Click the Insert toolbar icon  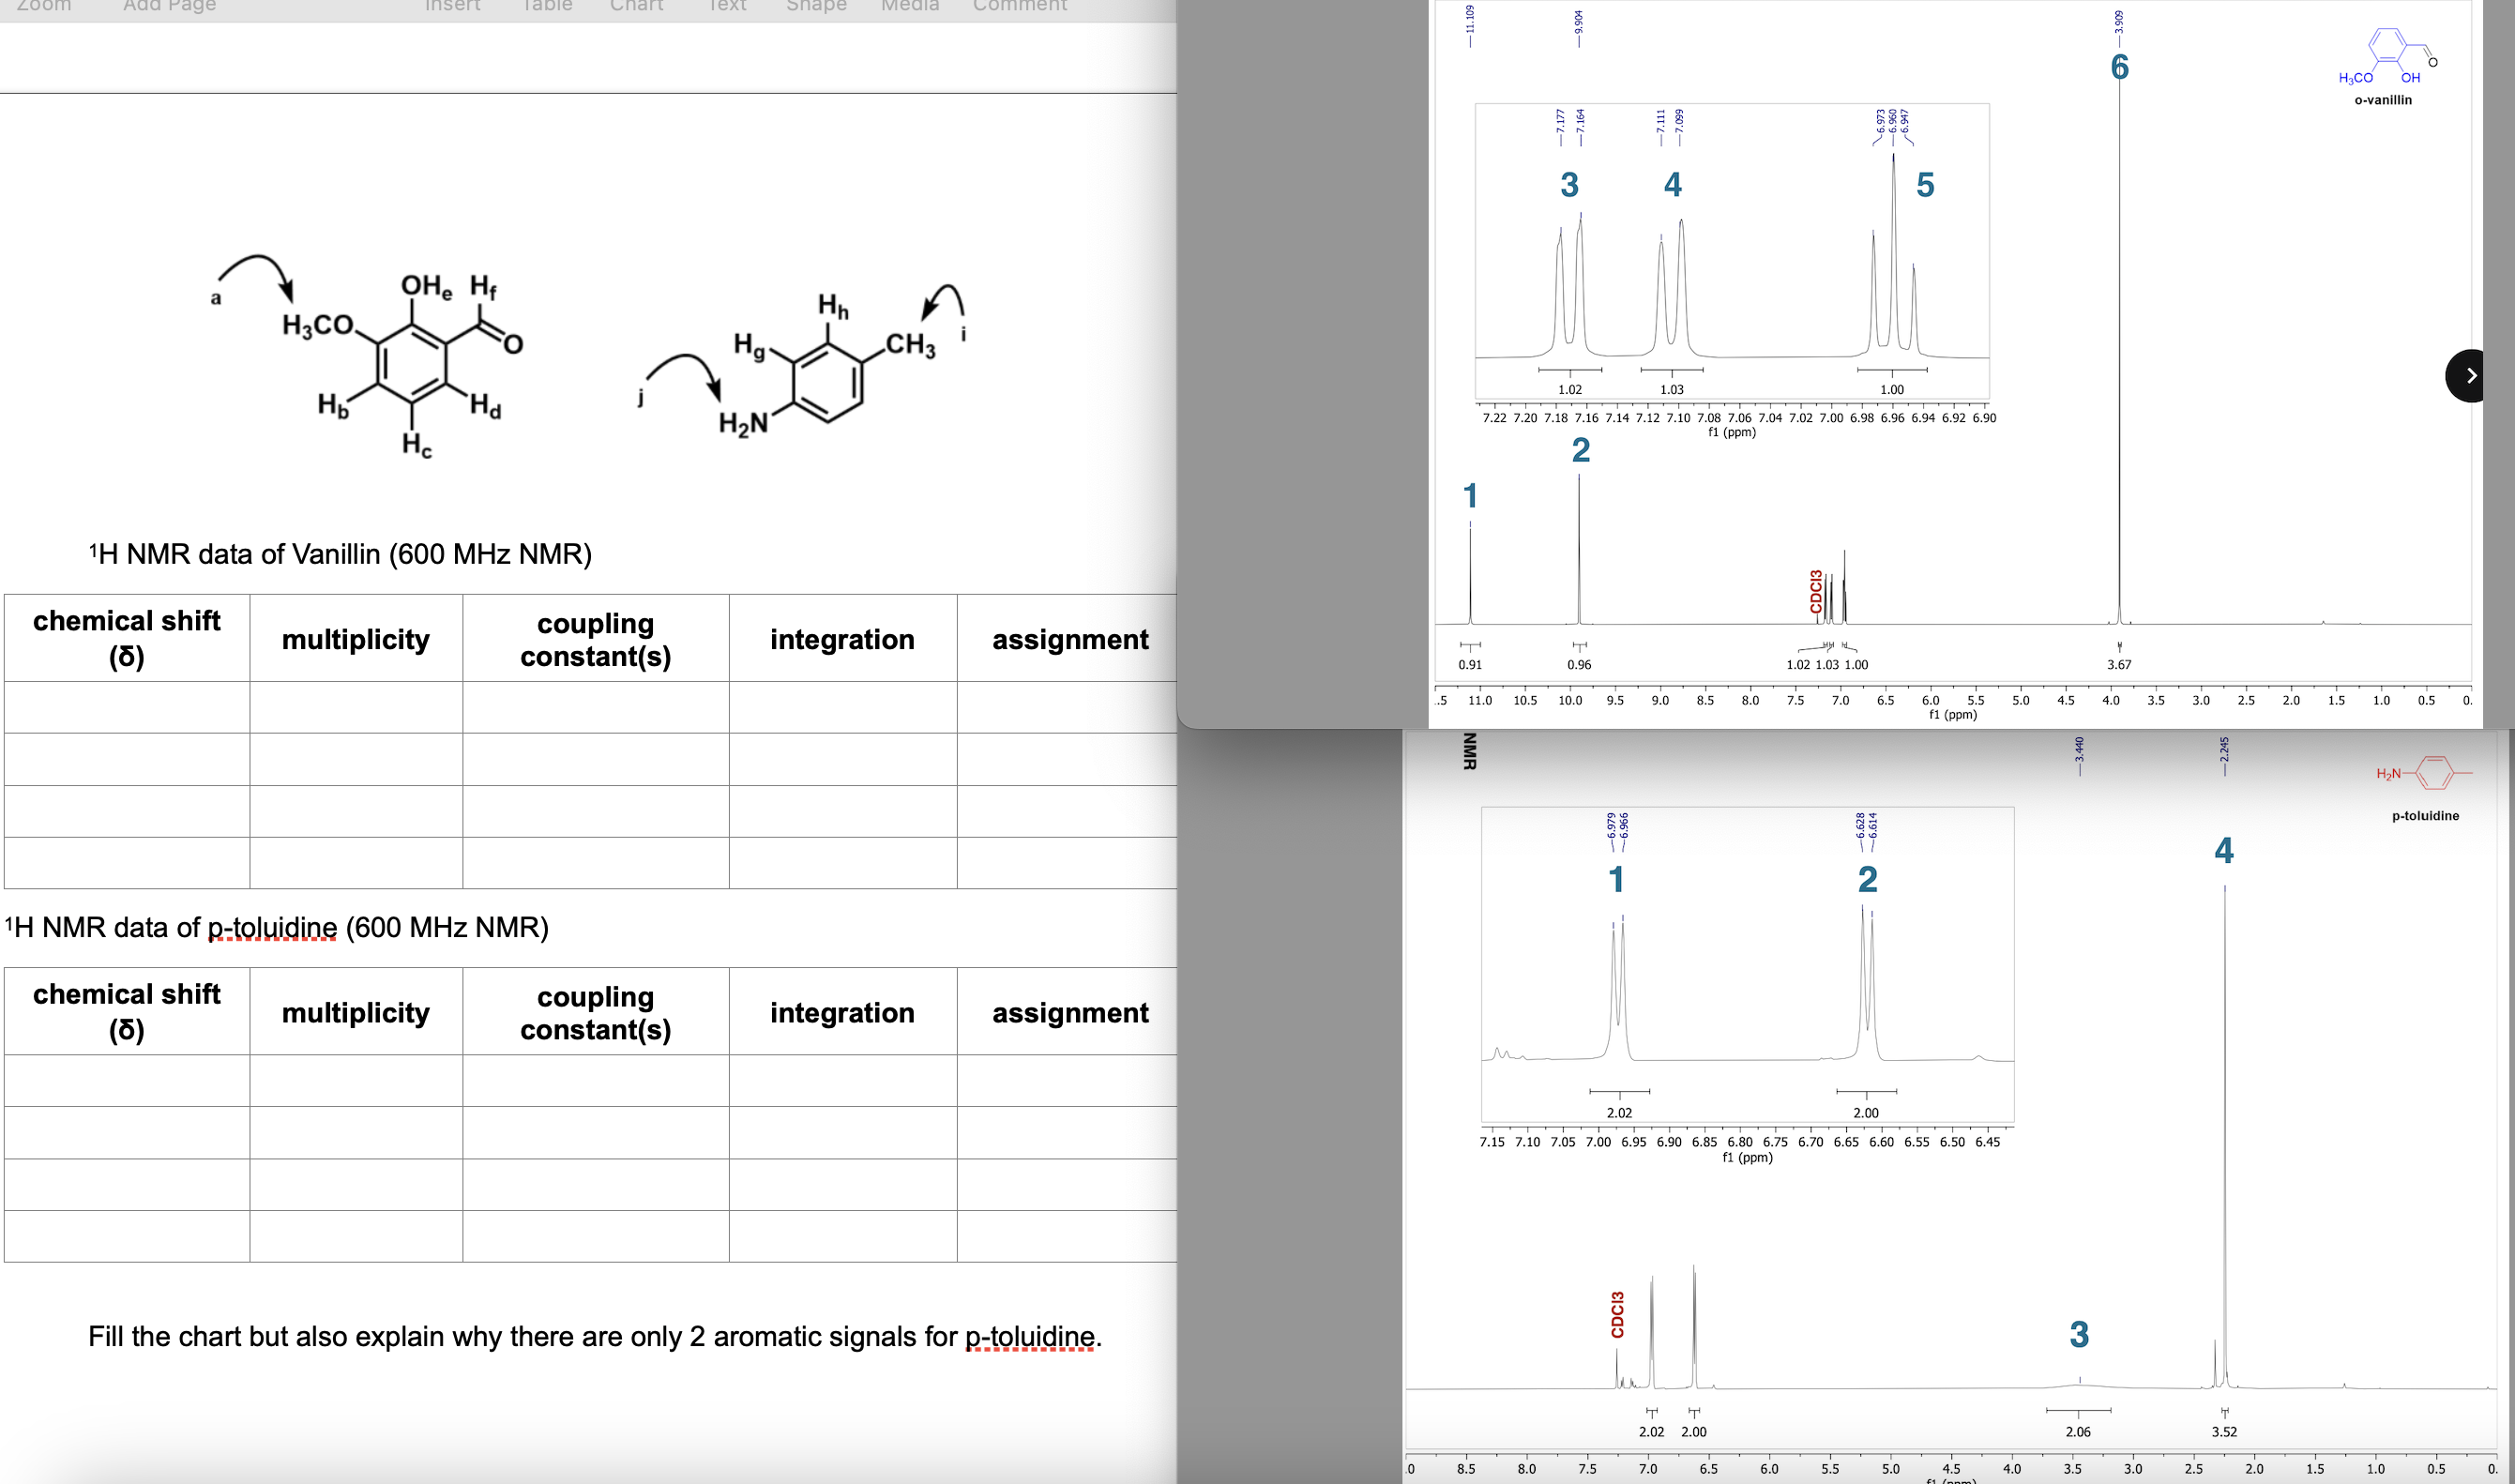click(x=454, y=6)
